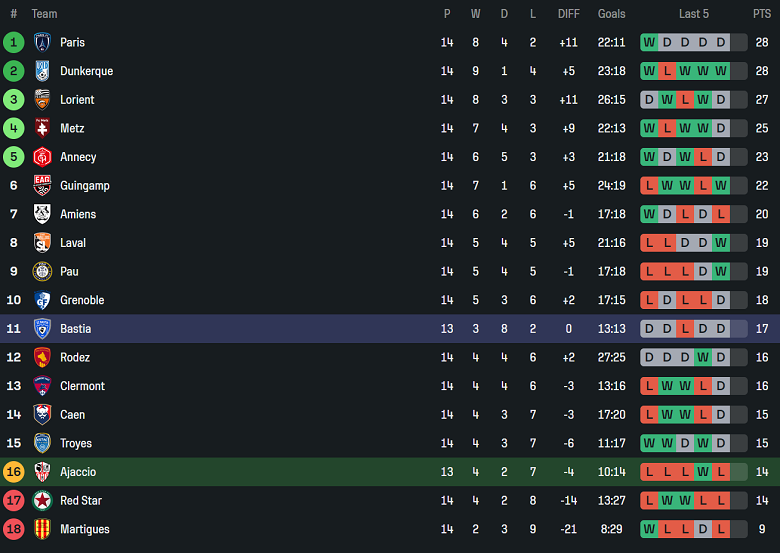Click the Last 5 column header

click(x=693, y=14)
